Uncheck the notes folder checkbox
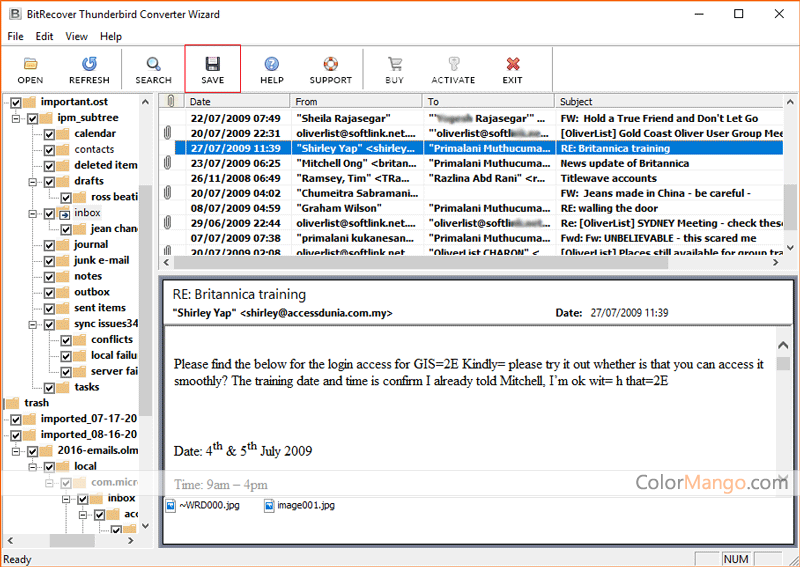The width and height of the screenshot is (800, 567). (x=49, y=276)
